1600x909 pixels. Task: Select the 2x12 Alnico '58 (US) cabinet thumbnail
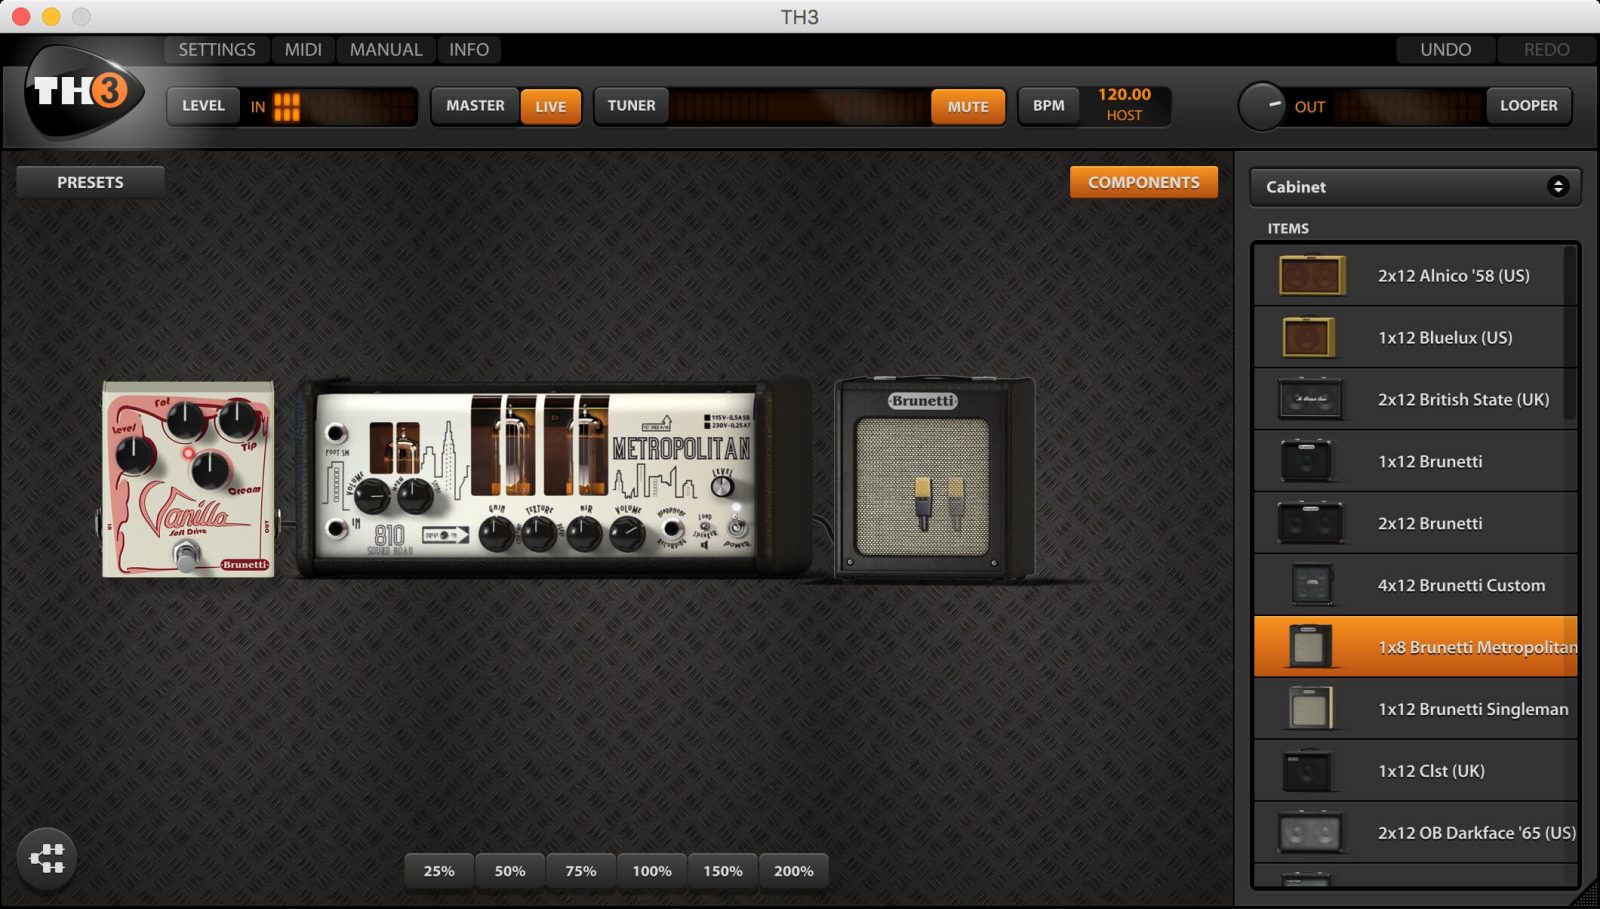tap(1312, 275)
